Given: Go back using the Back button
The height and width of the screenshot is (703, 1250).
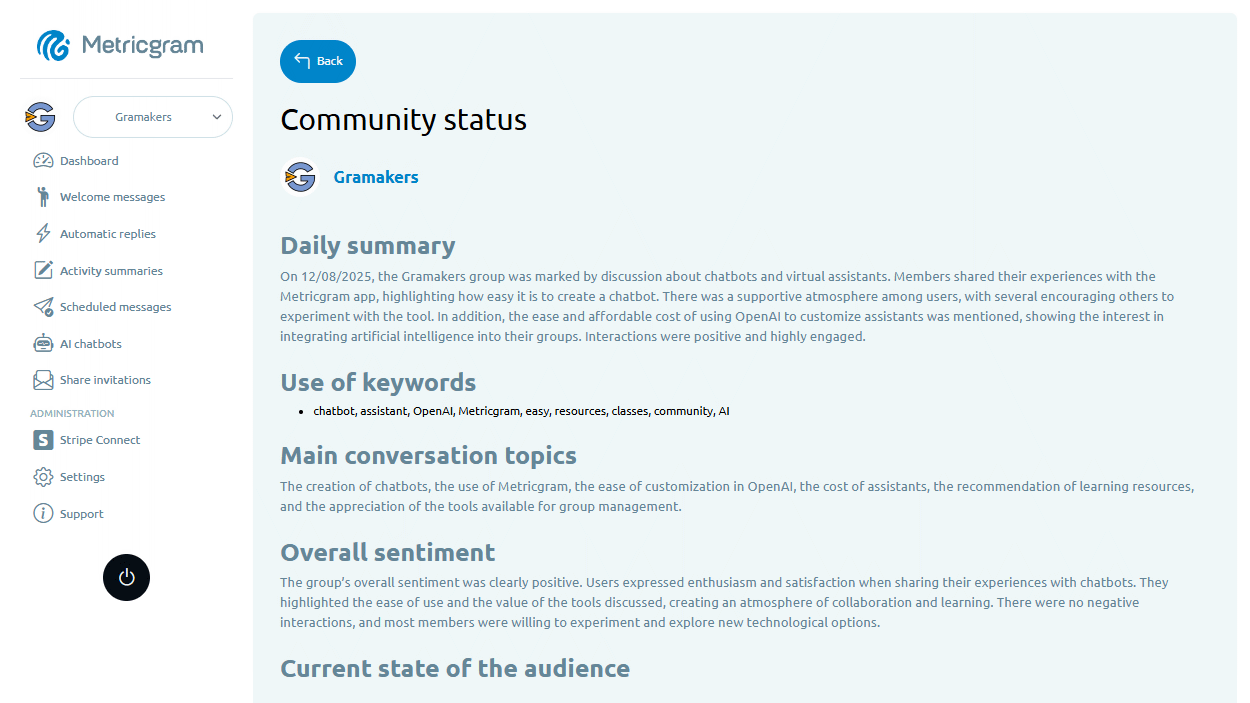Looking at the screenshot, I should tap(318, 62).
